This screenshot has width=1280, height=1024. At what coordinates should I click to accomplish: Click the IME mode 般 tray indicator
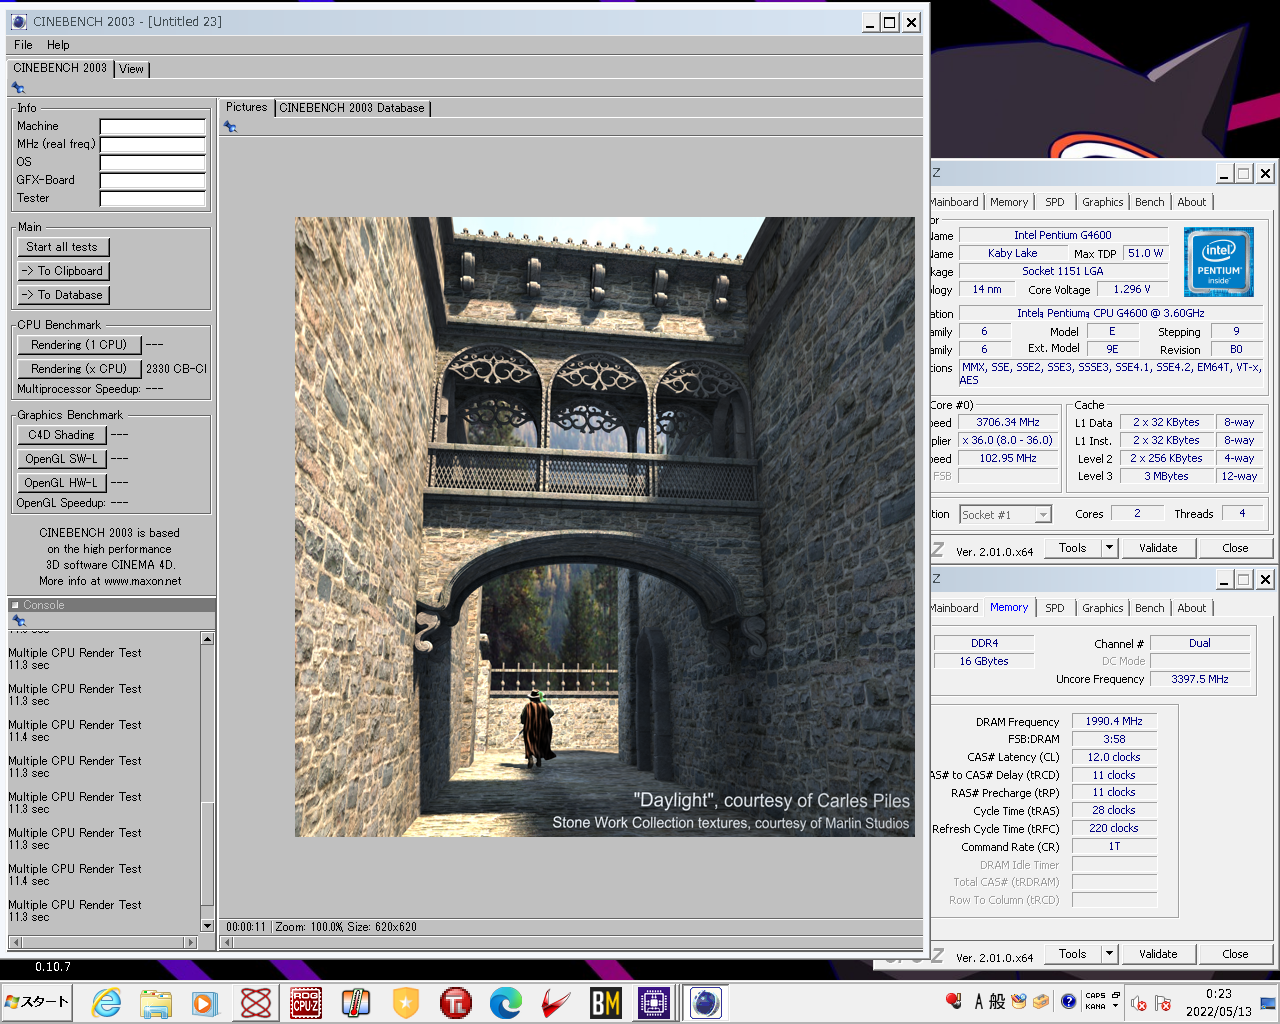997,1001
